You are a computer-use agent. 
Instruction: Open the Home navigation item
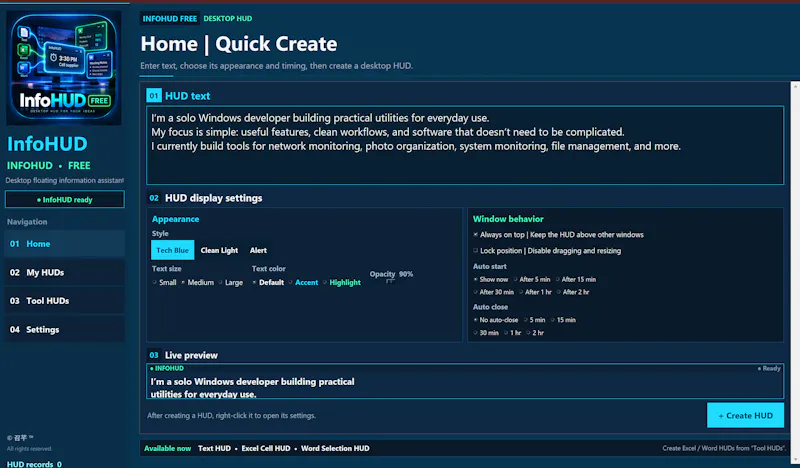click(64, 244)
